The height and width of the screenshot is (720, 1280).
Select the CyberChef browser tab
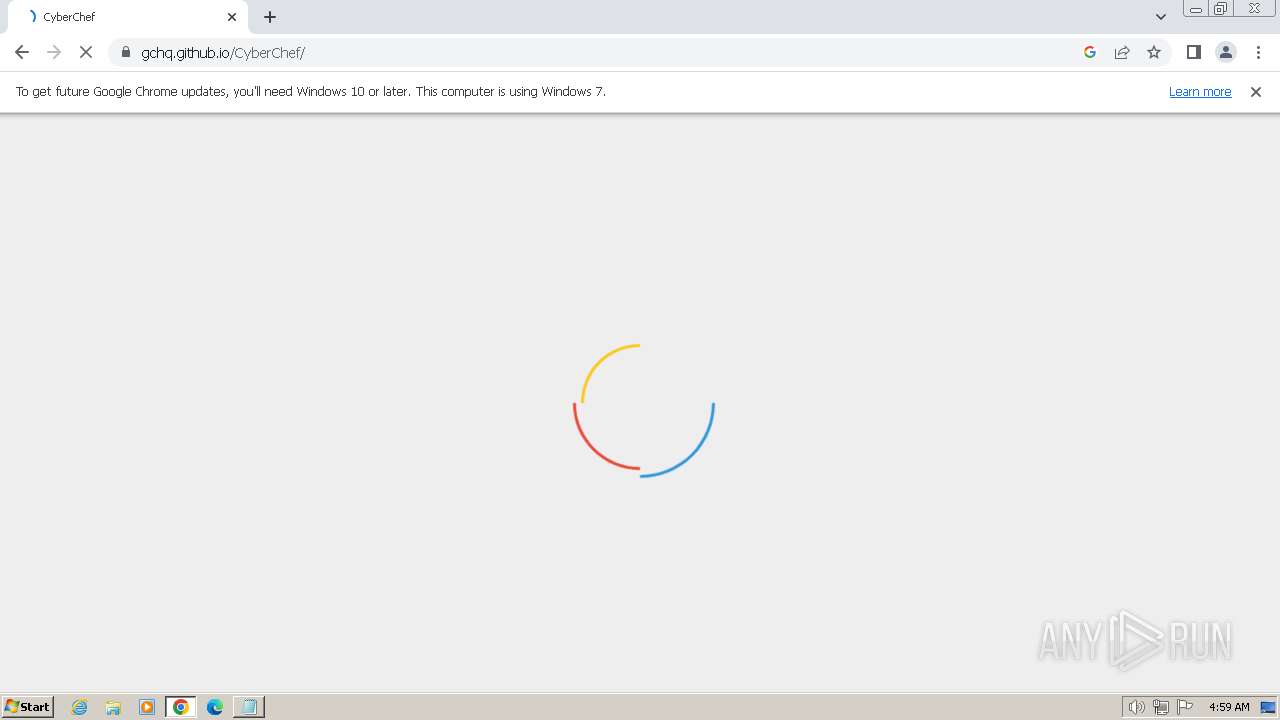[130, 17]
